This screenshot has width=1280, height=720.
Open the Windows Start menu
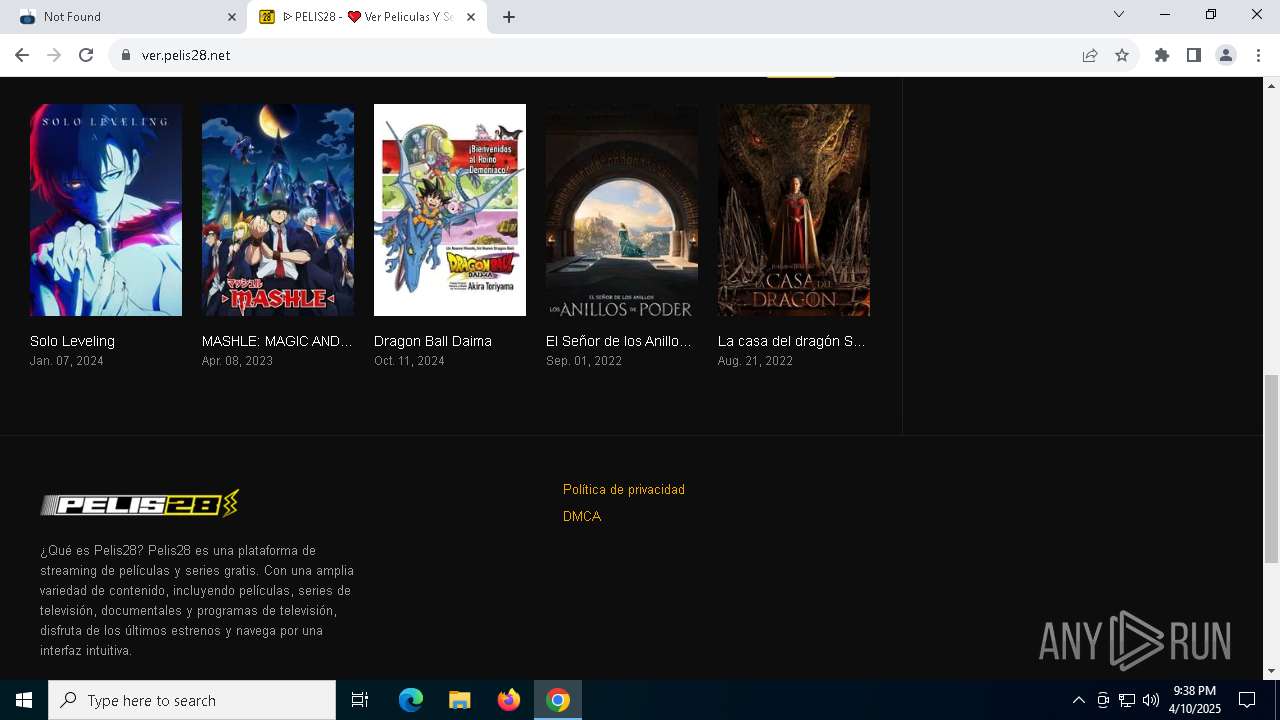coord(24,700)
